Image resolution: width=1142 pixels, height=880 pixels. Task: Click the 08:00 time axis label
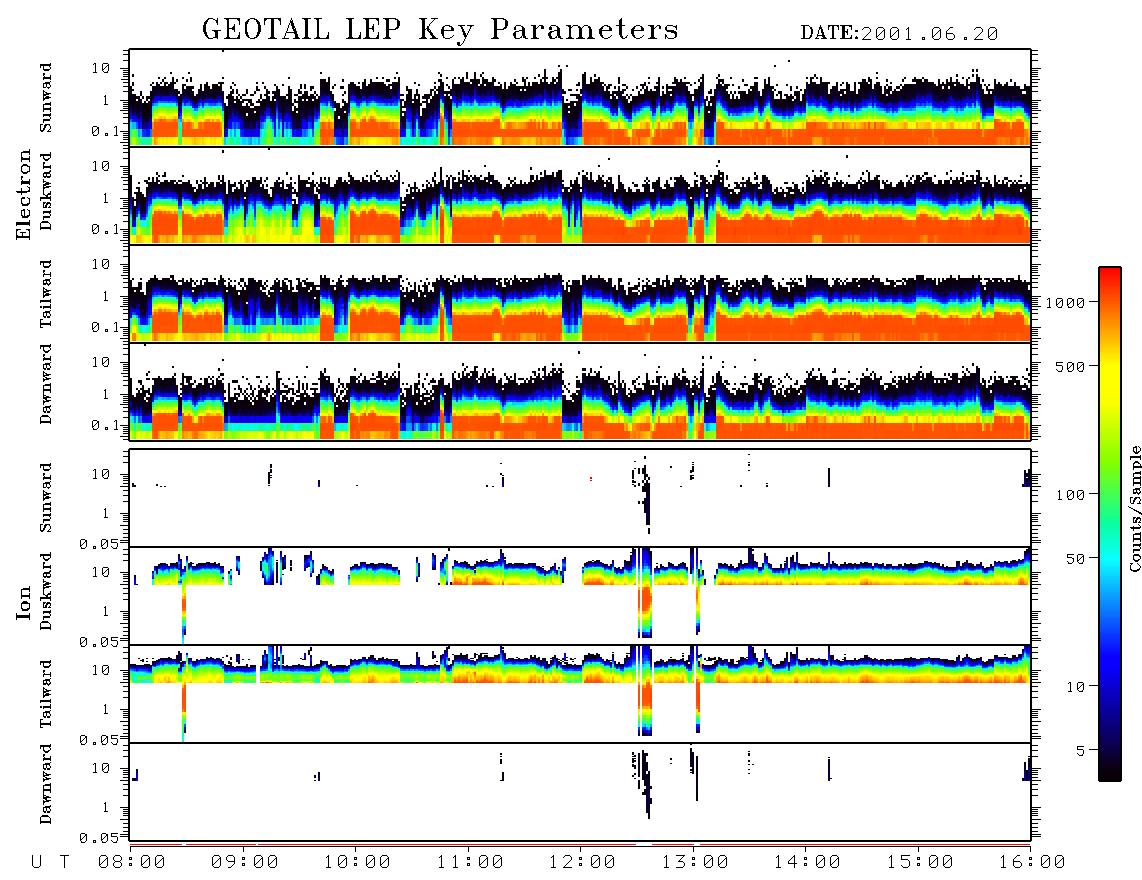pos(132,863)
